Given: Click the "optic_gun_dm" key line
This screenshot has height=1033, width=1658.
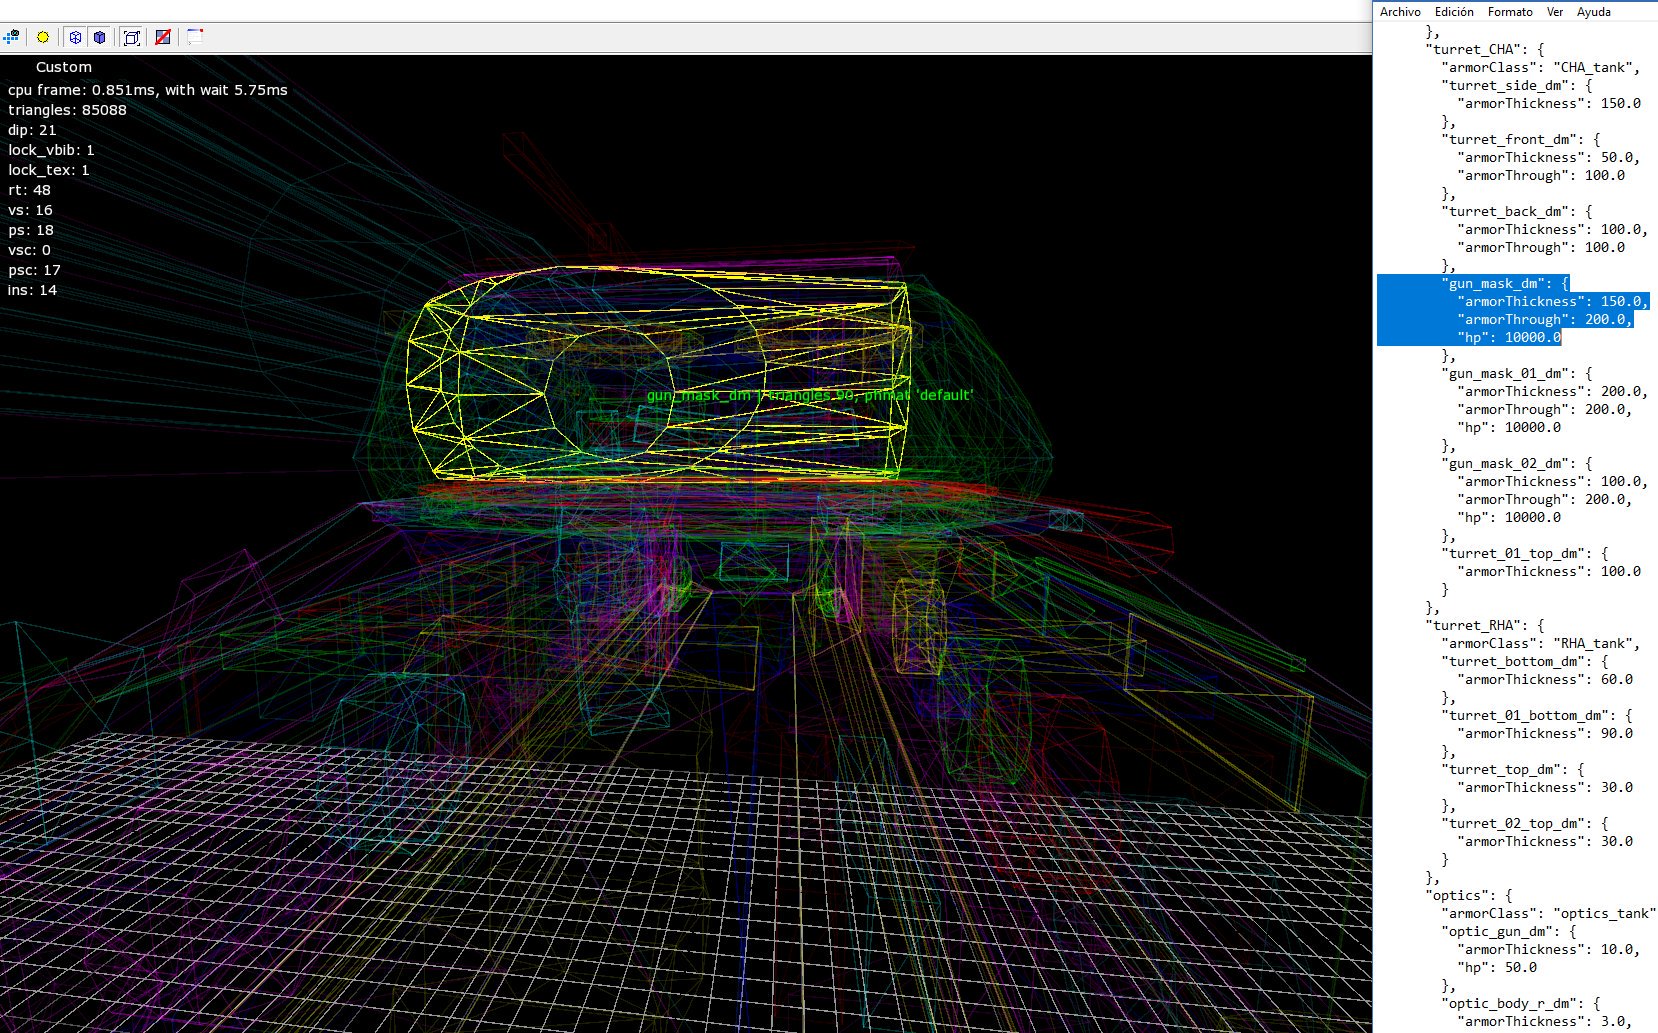Looking at the screenshot, I should coord(1509,931).
